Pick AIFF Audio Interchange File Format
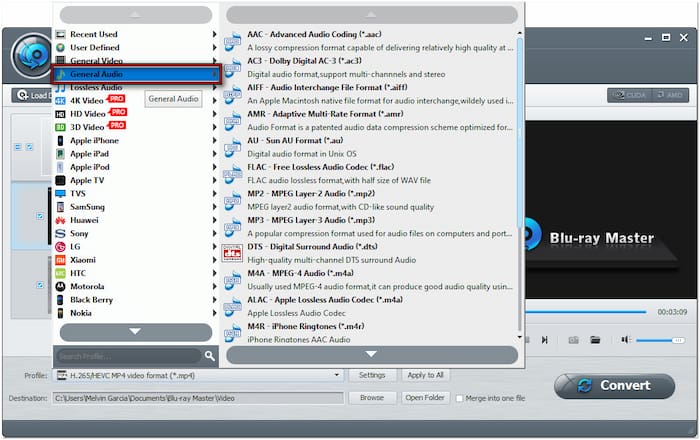 [x=371, y=94]
